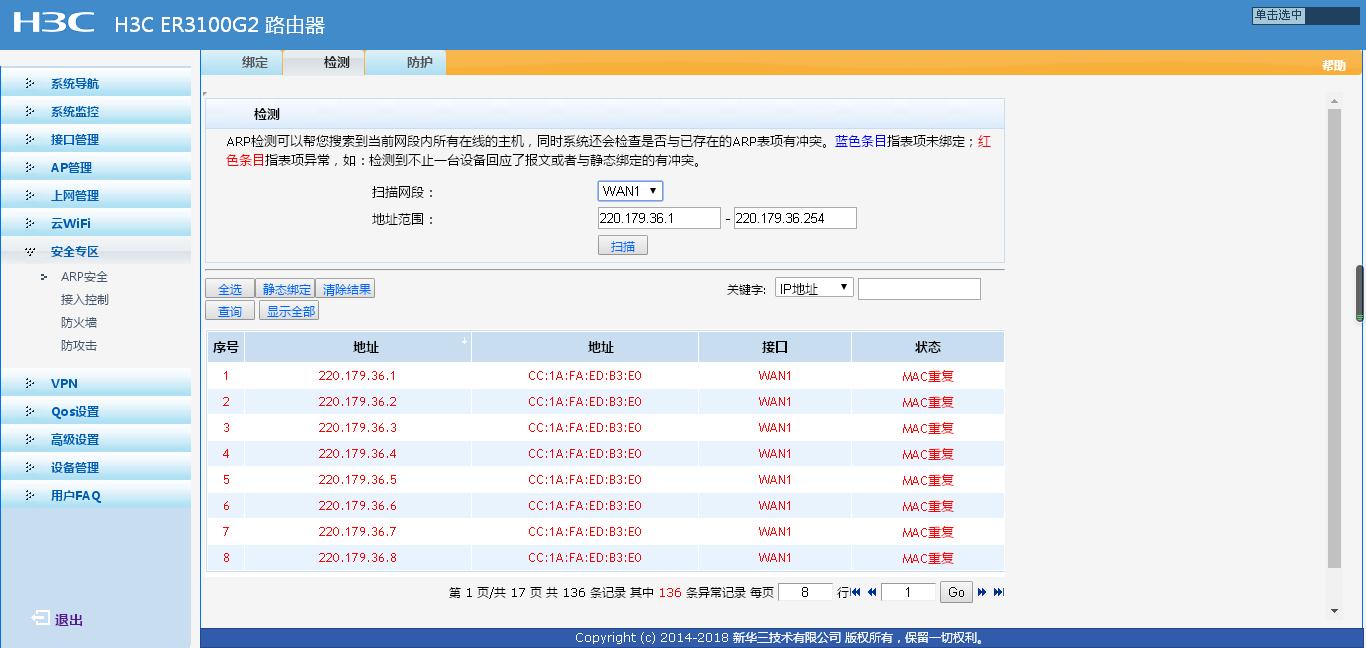The height and width of the screenshot is (648, 1366).
Task: Click the logout (退出) icon
Action: point(40,619)
